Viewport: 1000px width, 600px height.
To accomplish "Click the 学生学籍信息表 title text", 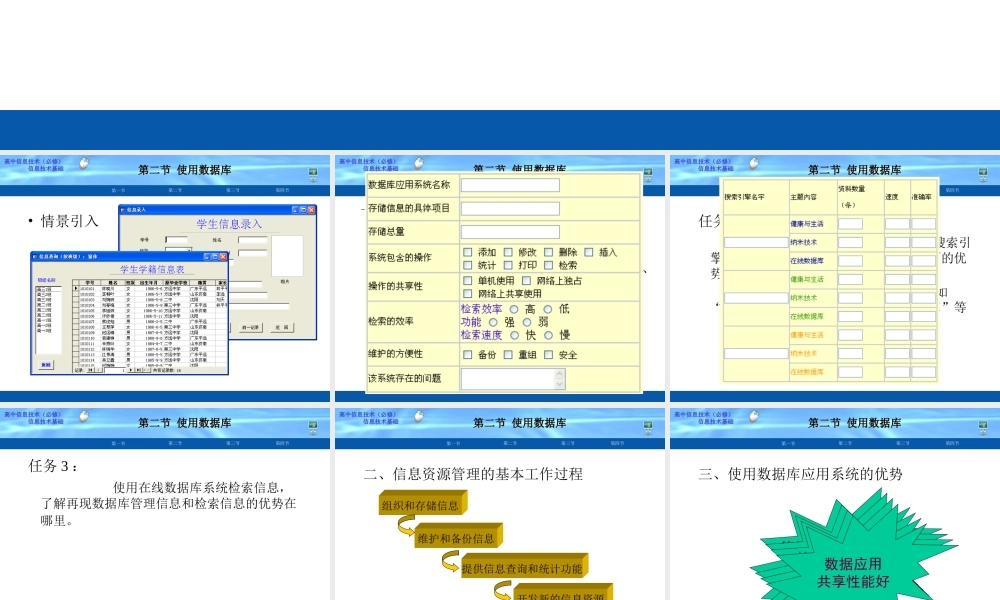I will tap(152, 270).
